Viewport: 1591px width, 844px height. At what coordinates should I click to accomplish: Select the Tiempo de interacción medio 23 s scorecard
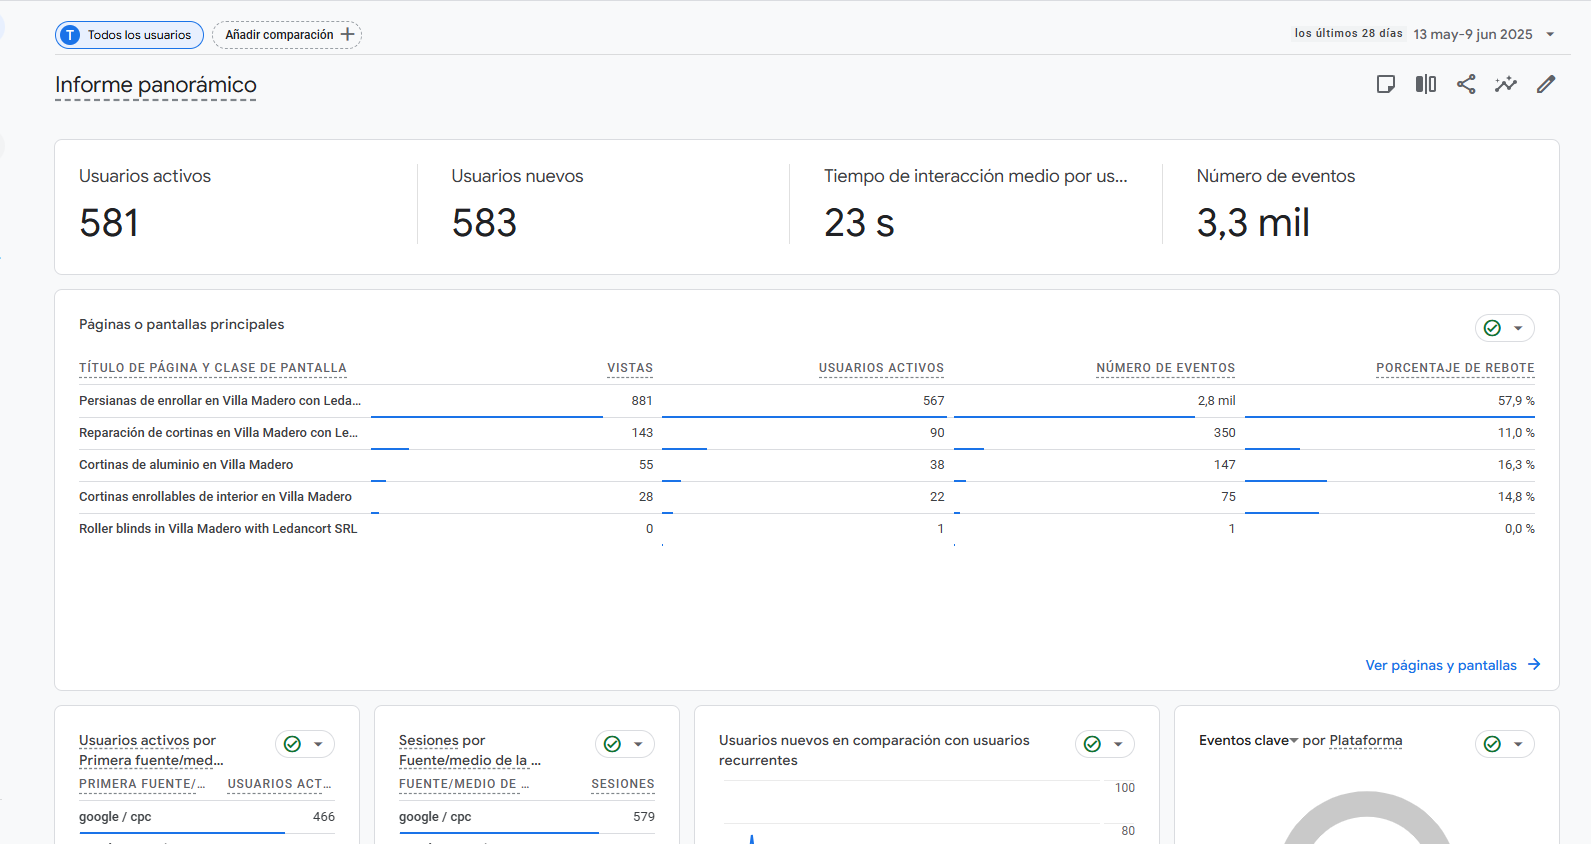976,206
